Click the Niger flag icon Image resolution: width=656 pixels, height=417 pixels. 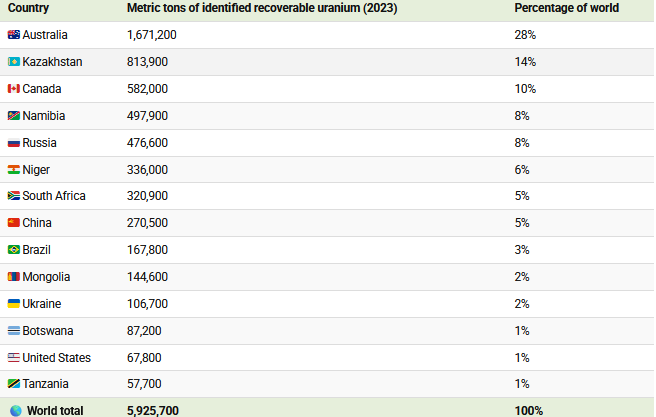pyautogui.click(x=14, y=170)
